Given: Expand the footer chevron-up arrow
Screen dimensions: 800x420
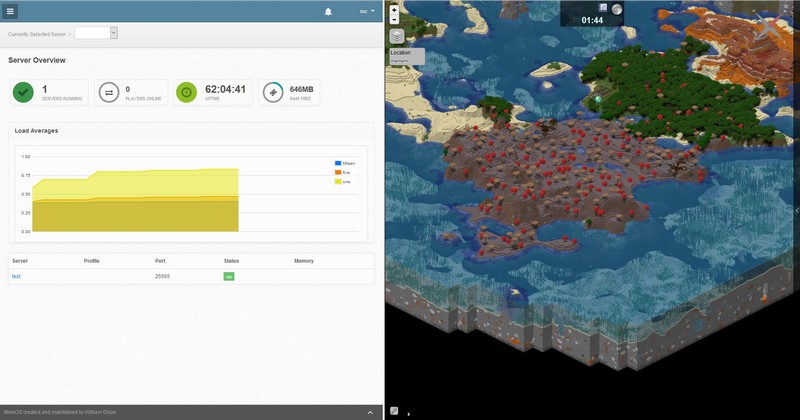Looking at the screenshot, I should (x=370, y=412).
